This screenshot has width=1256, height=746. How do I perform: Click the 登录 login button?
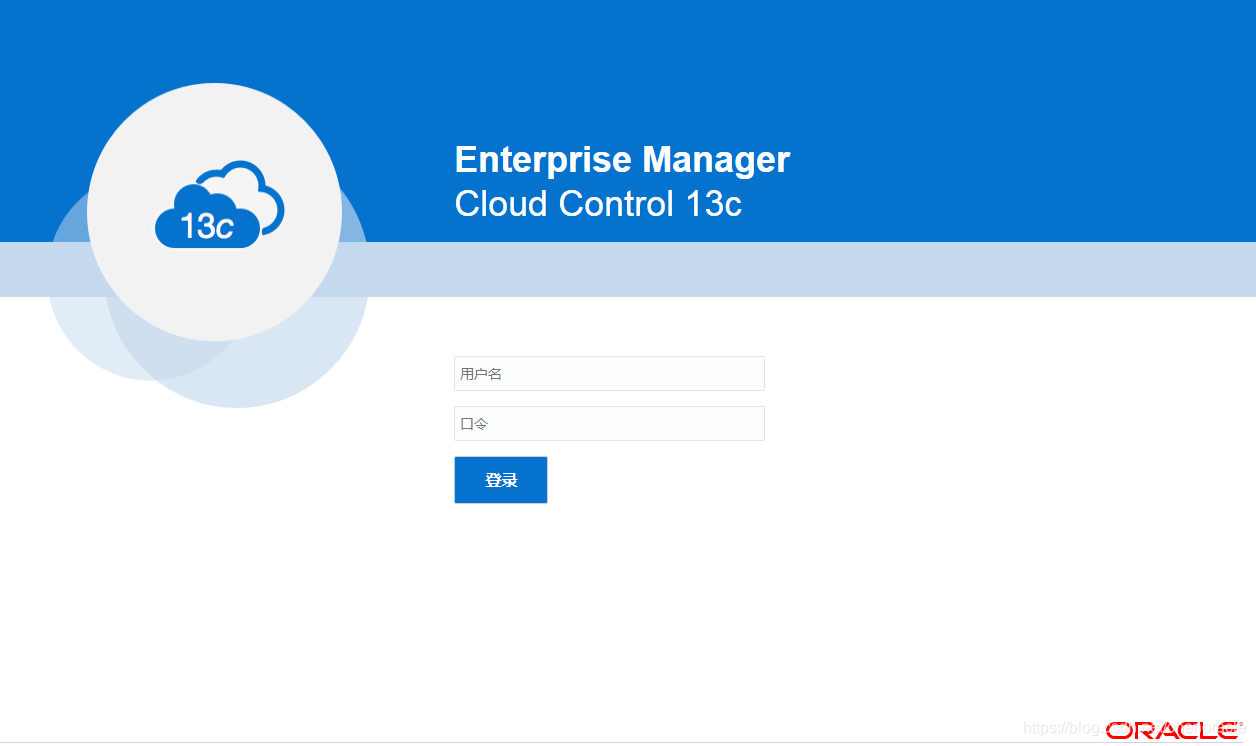tap(500, 480)
